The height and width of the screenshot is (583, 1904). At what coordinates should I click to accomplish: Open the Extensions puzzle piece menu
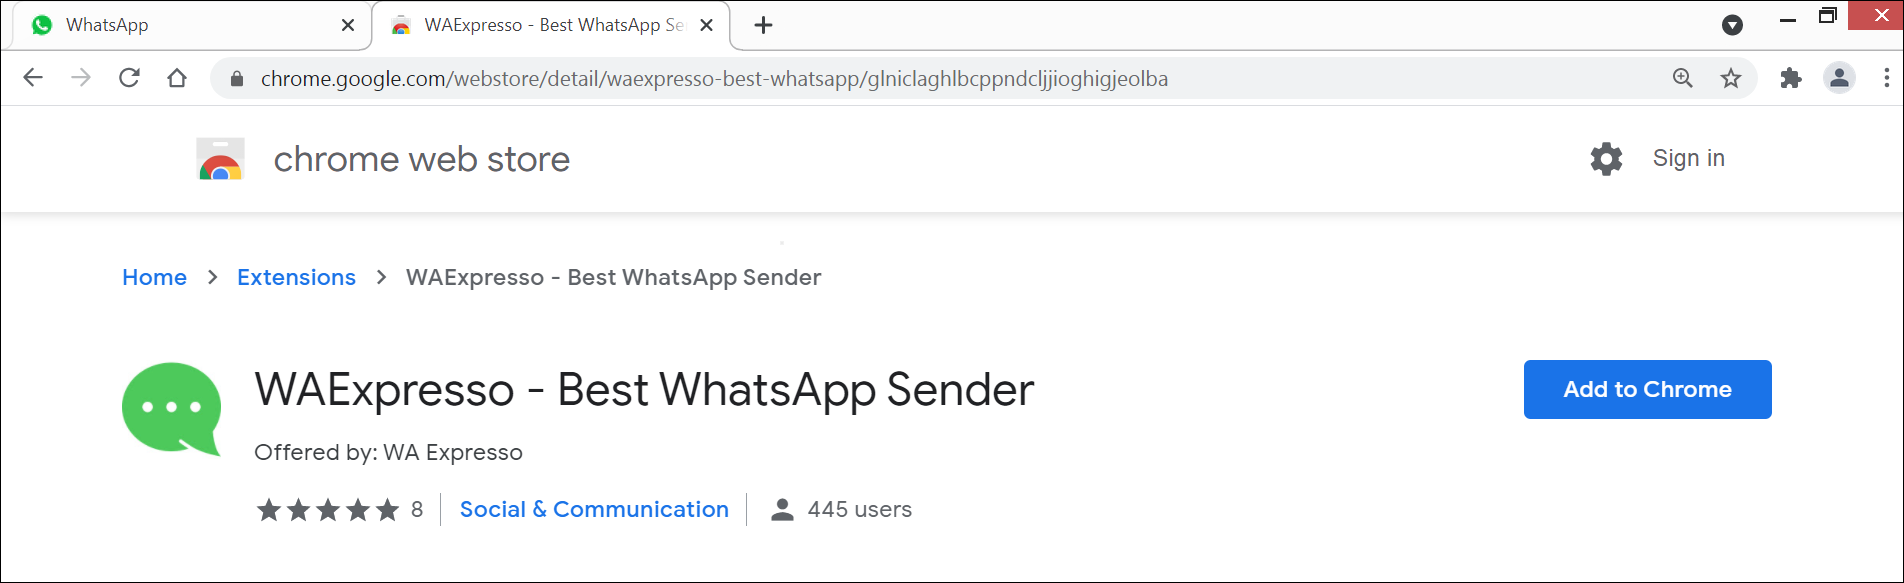point(1790,78)
